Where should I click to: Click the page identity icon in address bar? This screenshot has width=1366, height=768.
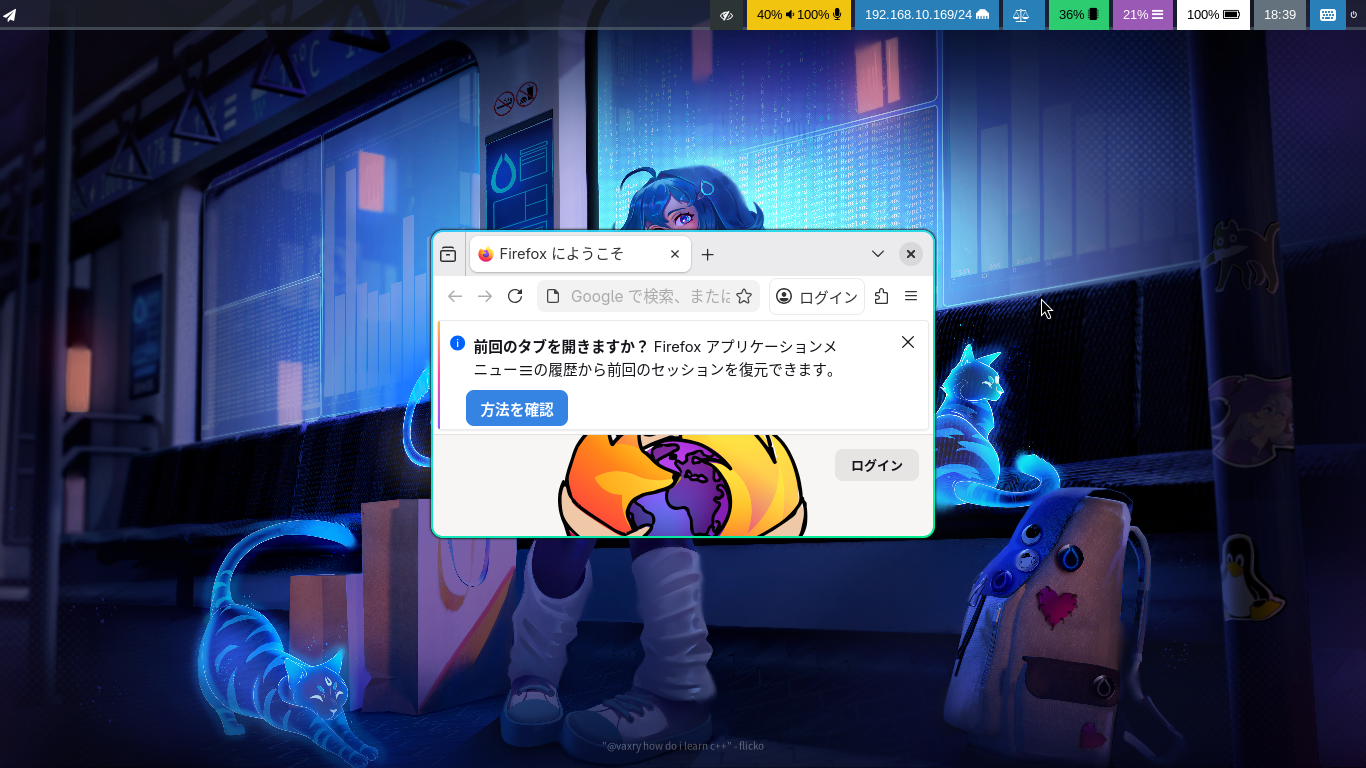[x=553, y=296]
